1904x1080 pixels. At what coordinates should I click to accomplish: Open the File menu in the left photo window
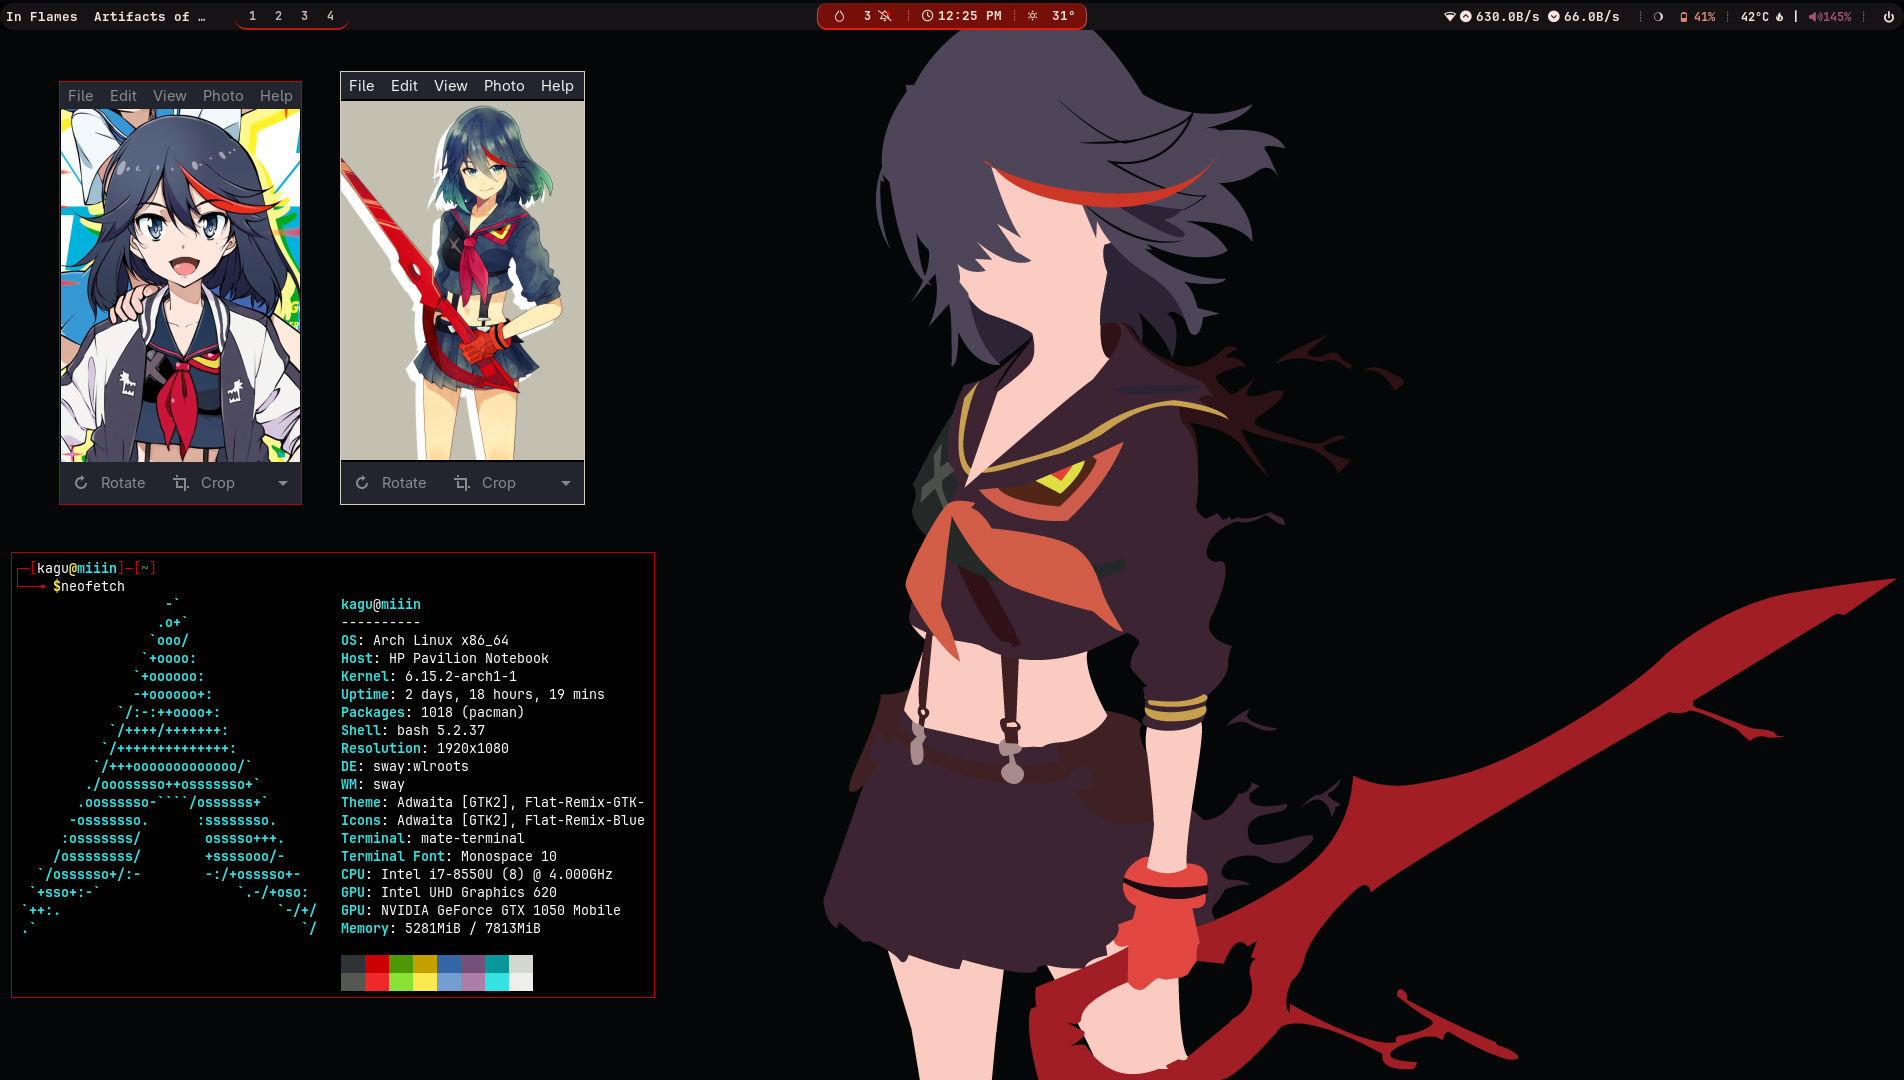point(80,96)
